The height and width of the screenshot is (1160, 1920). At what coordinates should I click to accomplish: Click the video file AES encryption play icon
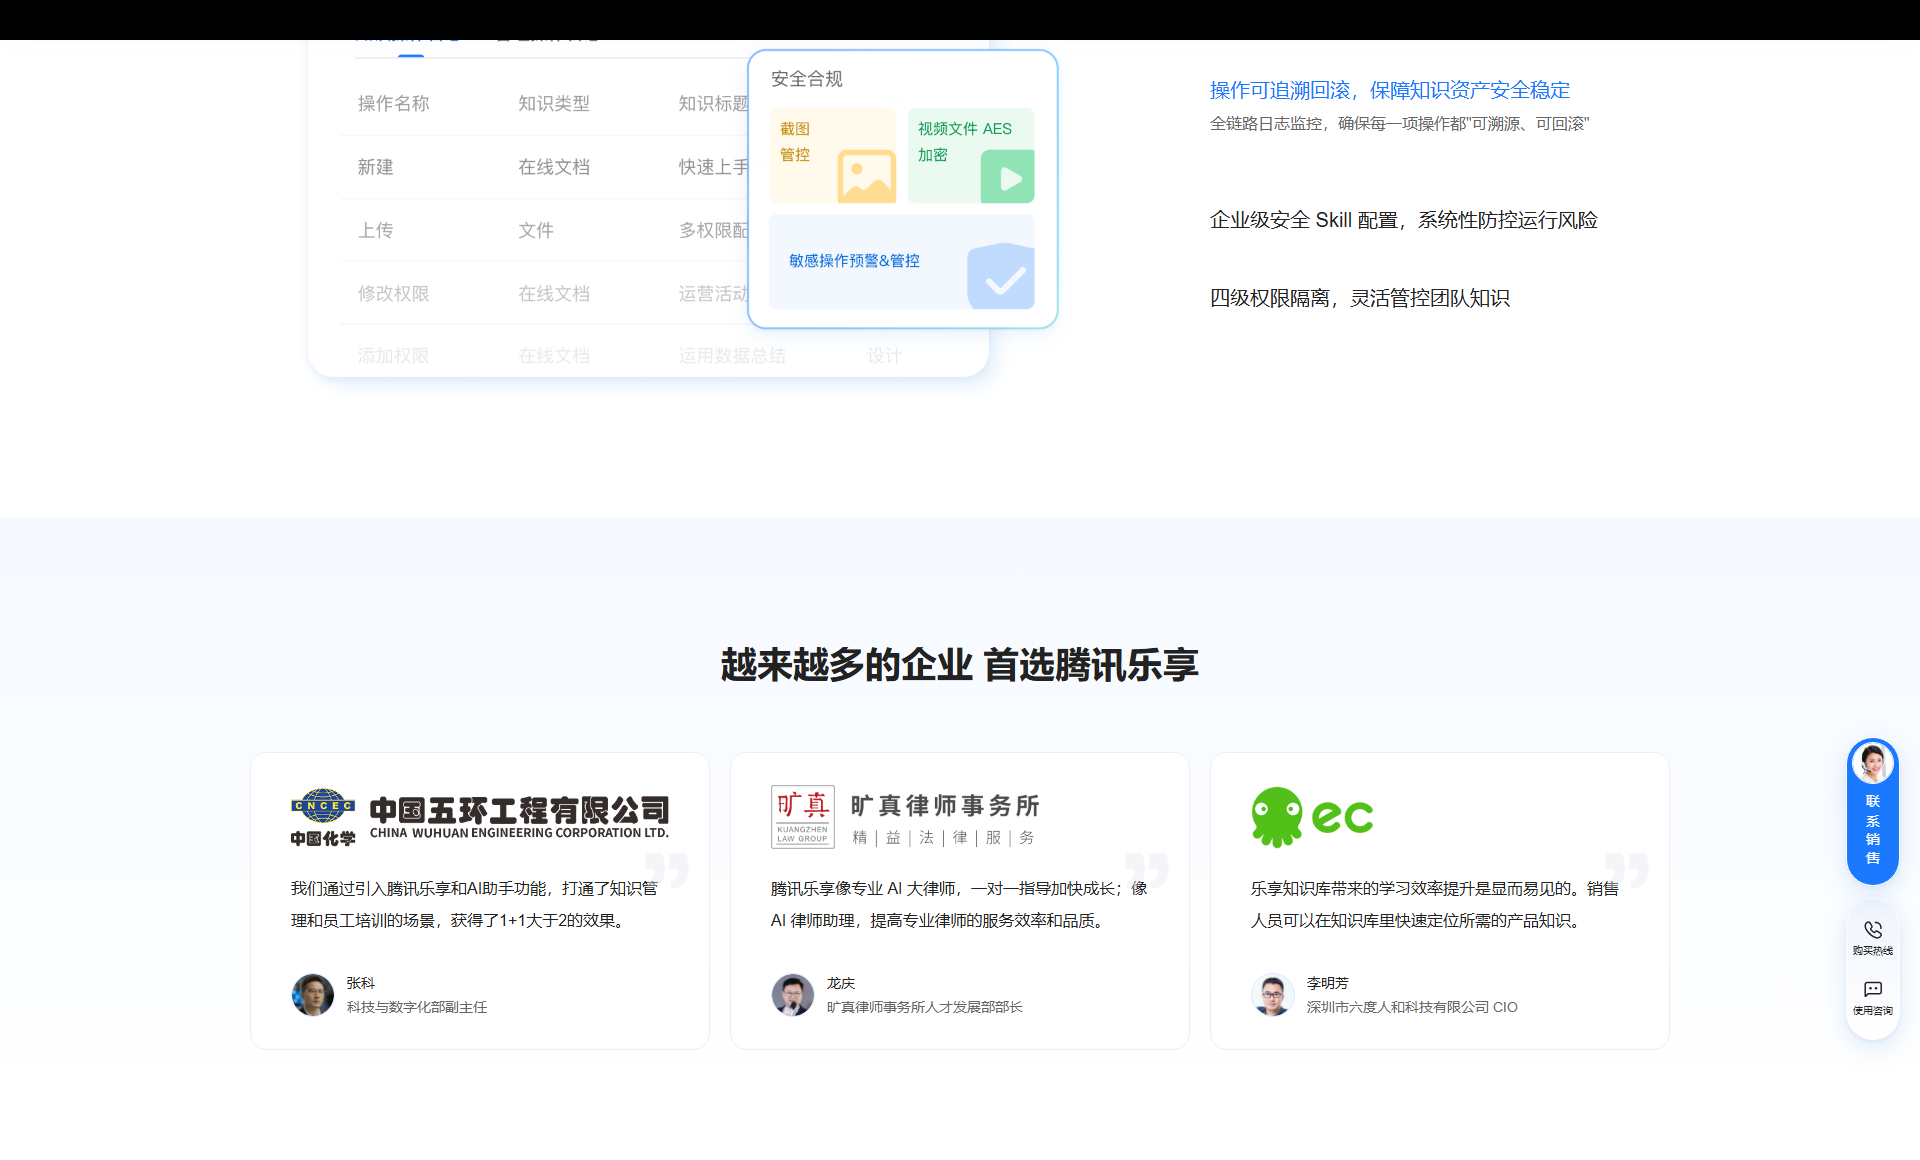tap(1007, 177)
